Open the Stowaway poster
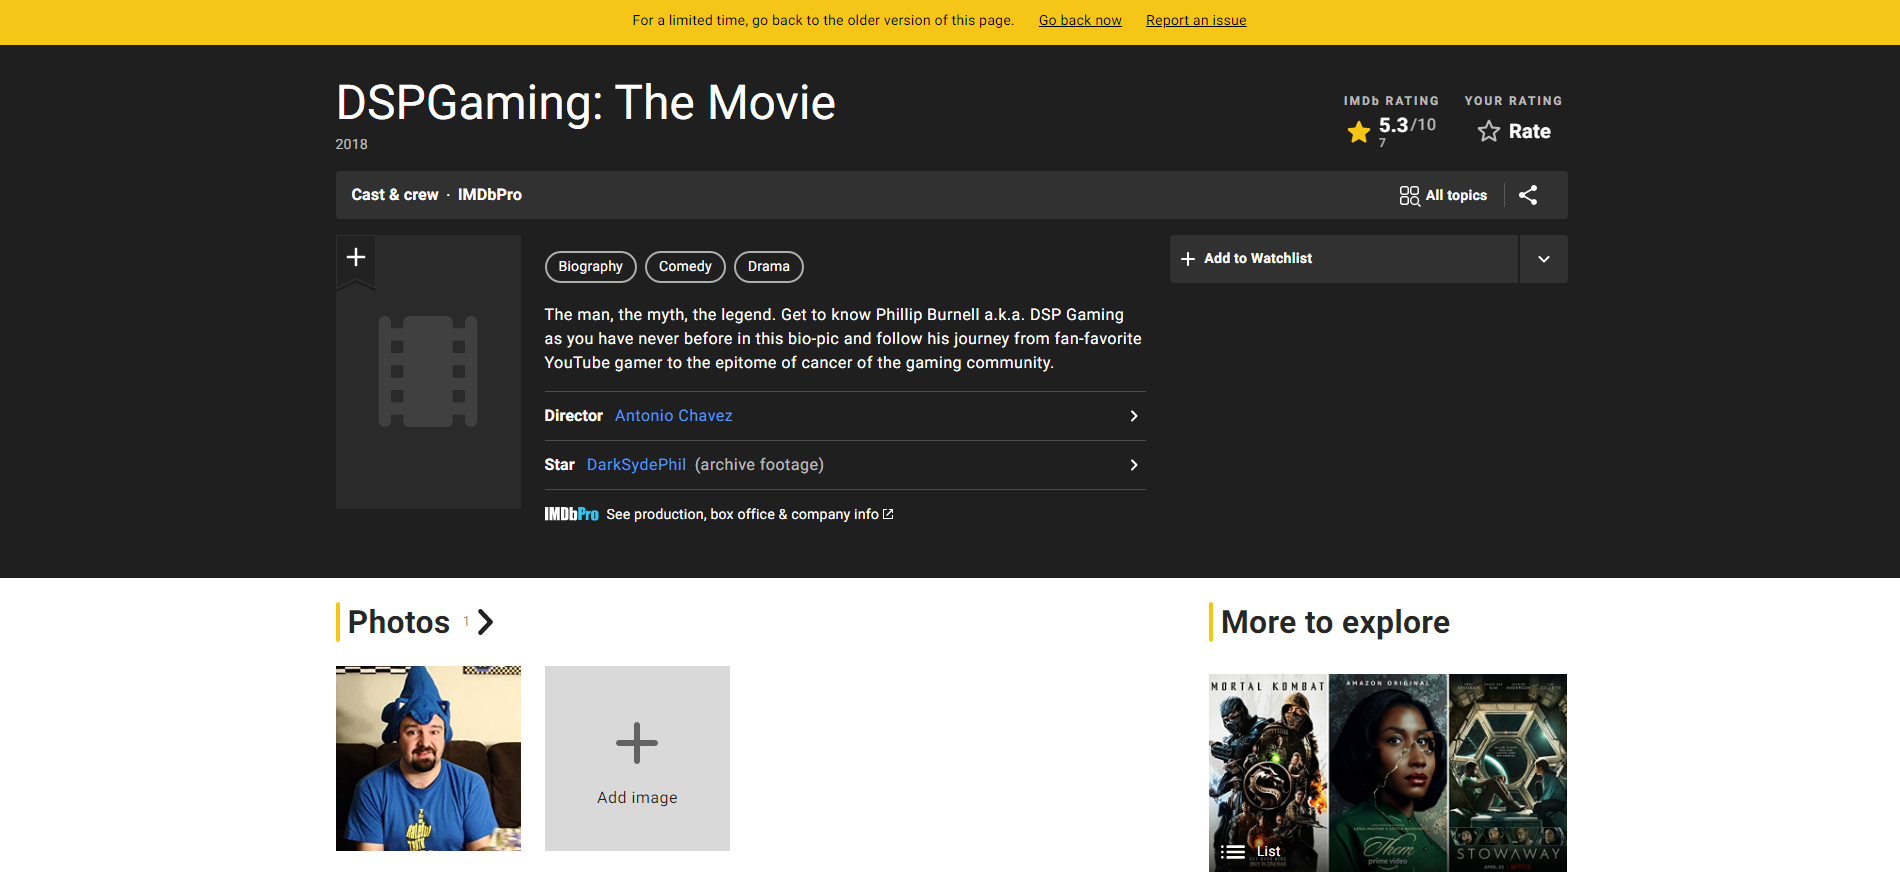The height and width of the screenshot is (872, 1900). [1508, 773]
